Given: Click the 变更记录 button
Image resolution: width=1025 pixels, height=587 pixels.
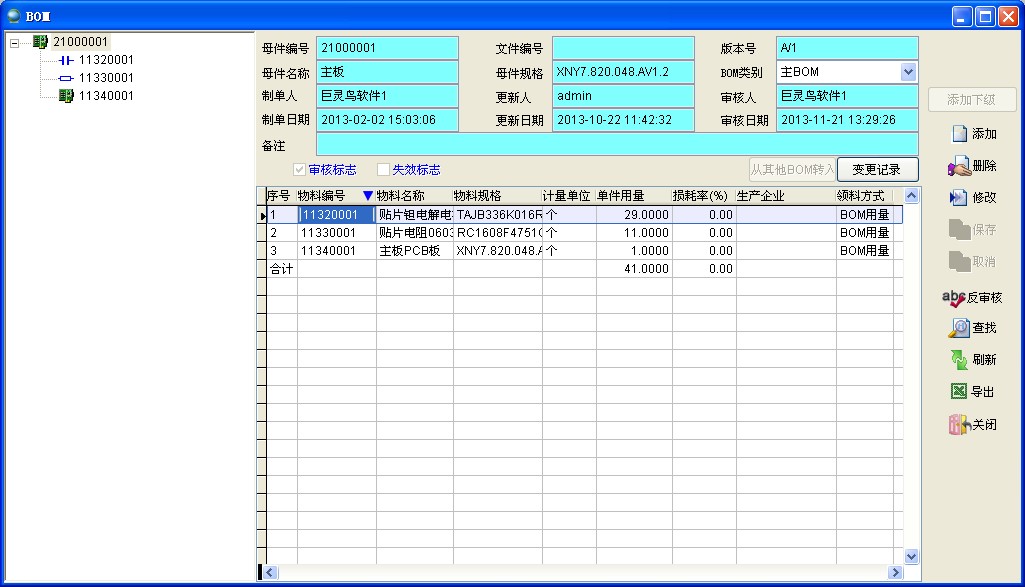Looking at the screenshot, I should (x=877, y=169).
